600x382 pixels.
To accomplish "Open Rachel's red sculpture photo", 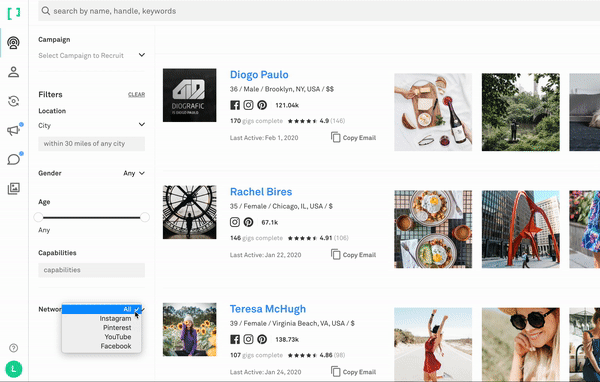I will pos(520,229).
